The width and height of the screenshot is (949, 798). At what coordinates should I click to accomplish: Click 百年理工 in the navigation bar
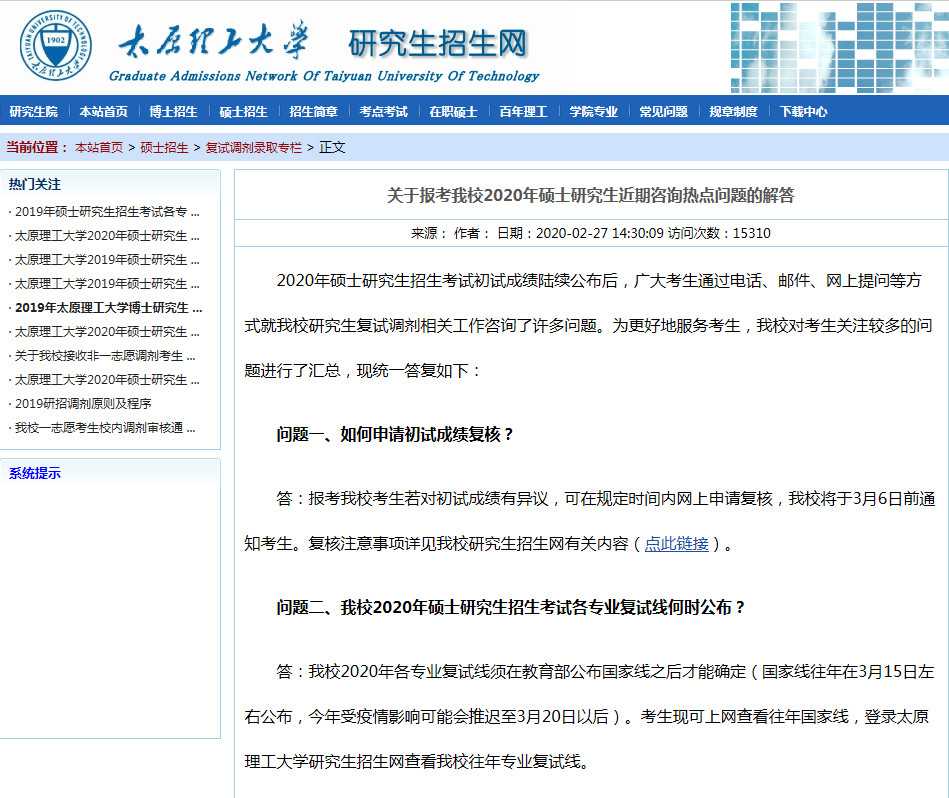523,112
